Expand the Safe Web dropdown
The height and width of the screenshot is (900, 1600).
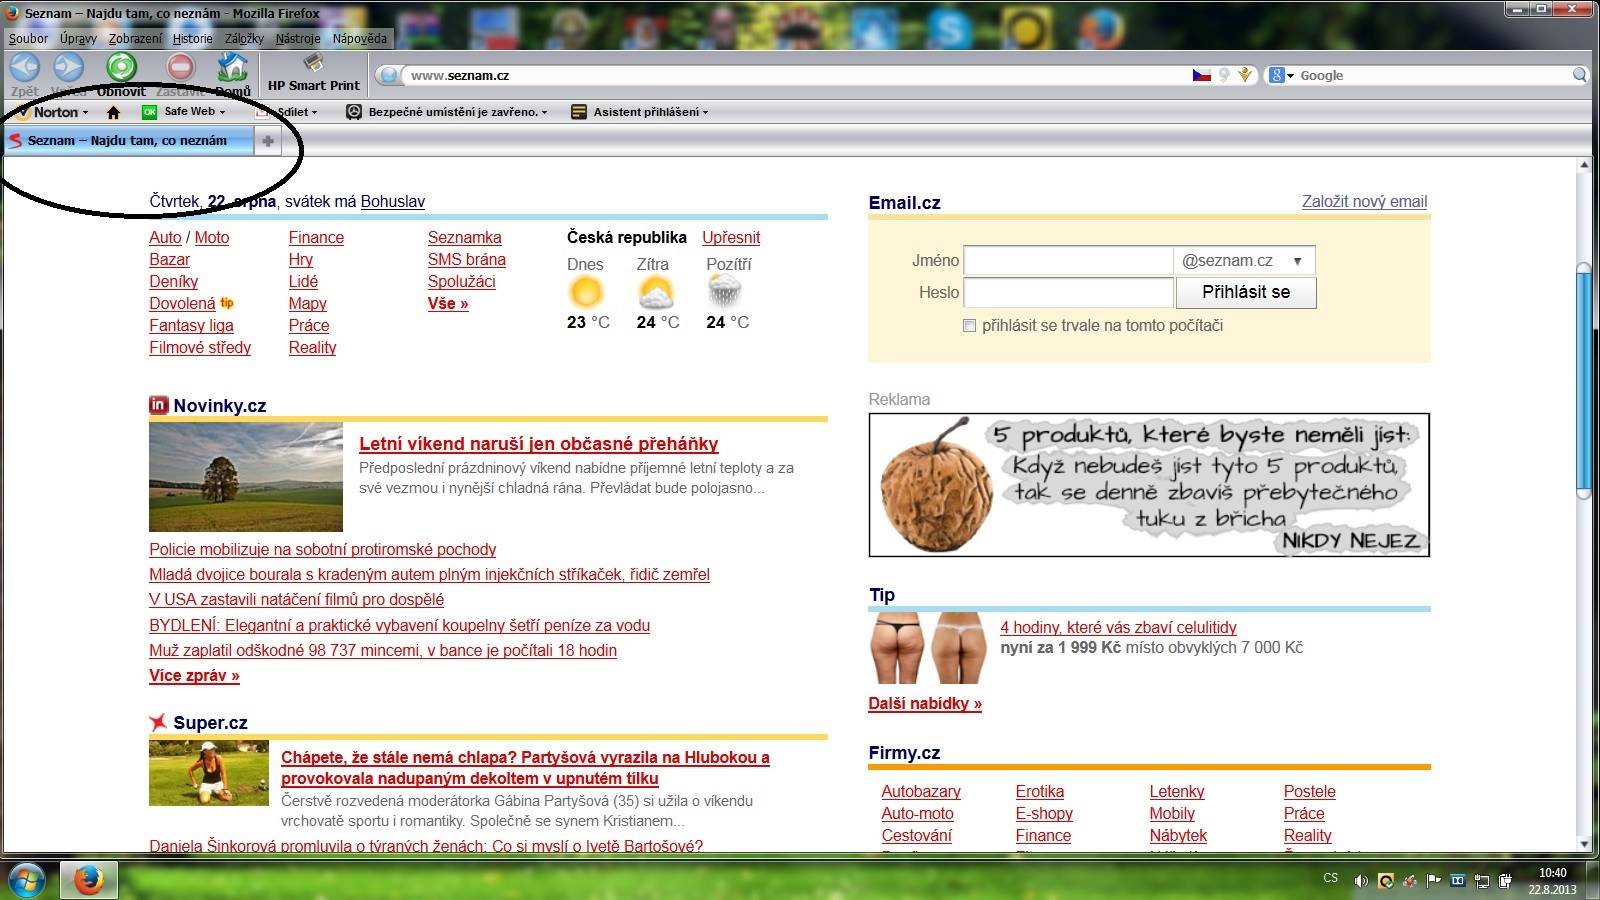222,112
